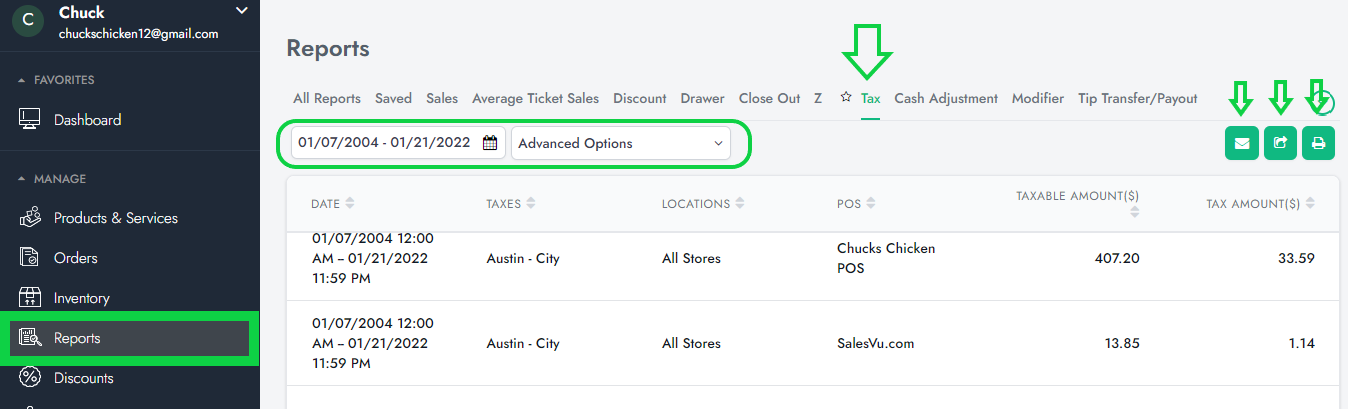Open Products & Services in sidebar
This screenshot has width=1348, height=409.
115,218
